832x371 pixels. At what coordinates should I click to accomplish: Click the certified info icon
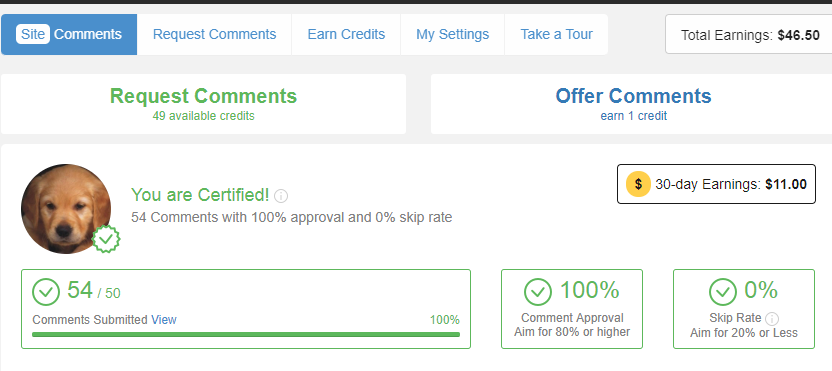click(x=281, y=196)
